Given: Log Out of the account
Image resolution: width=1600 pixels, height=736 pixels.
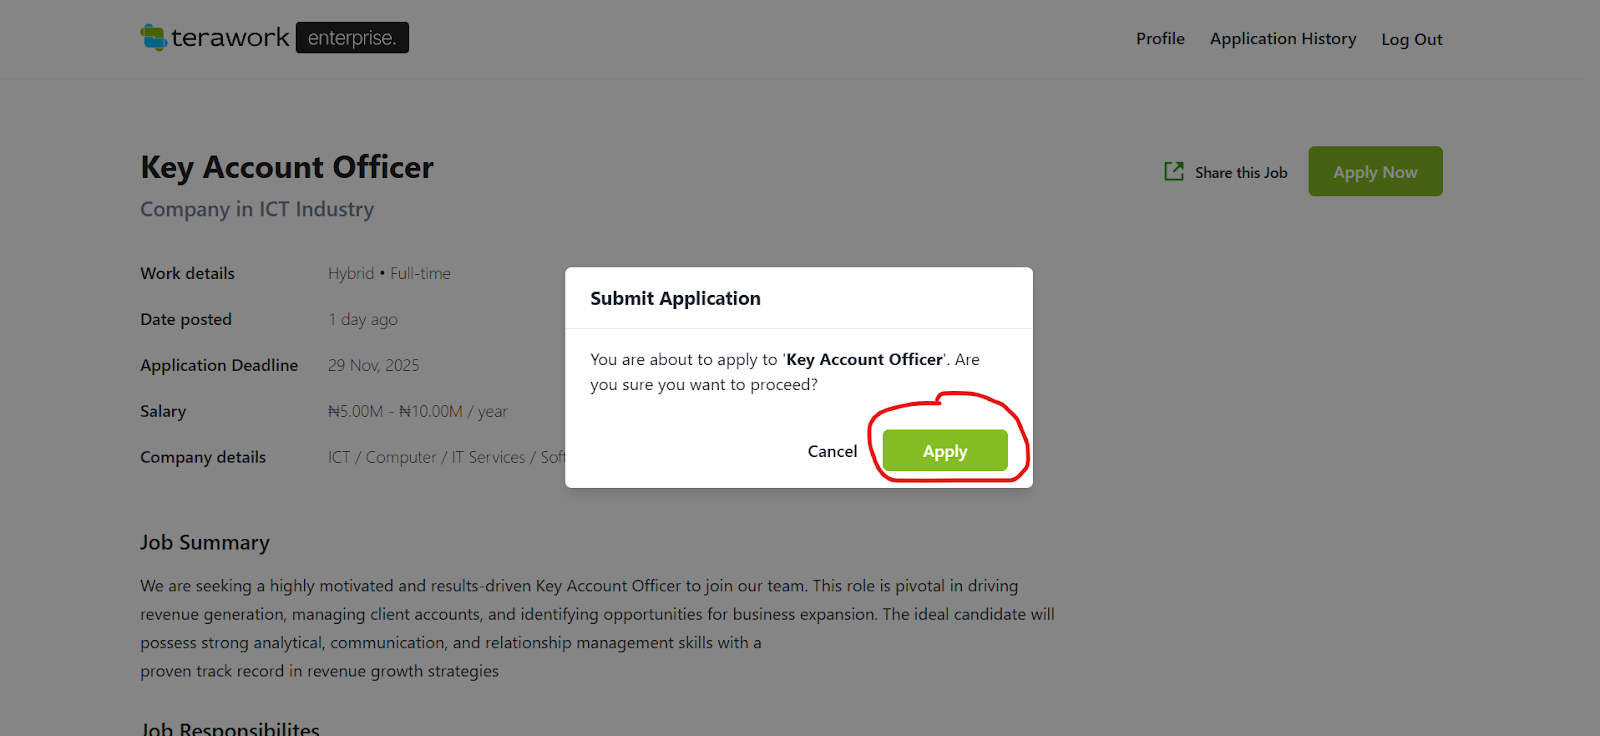Looking at the screenshot, I should pos(1412,40).
